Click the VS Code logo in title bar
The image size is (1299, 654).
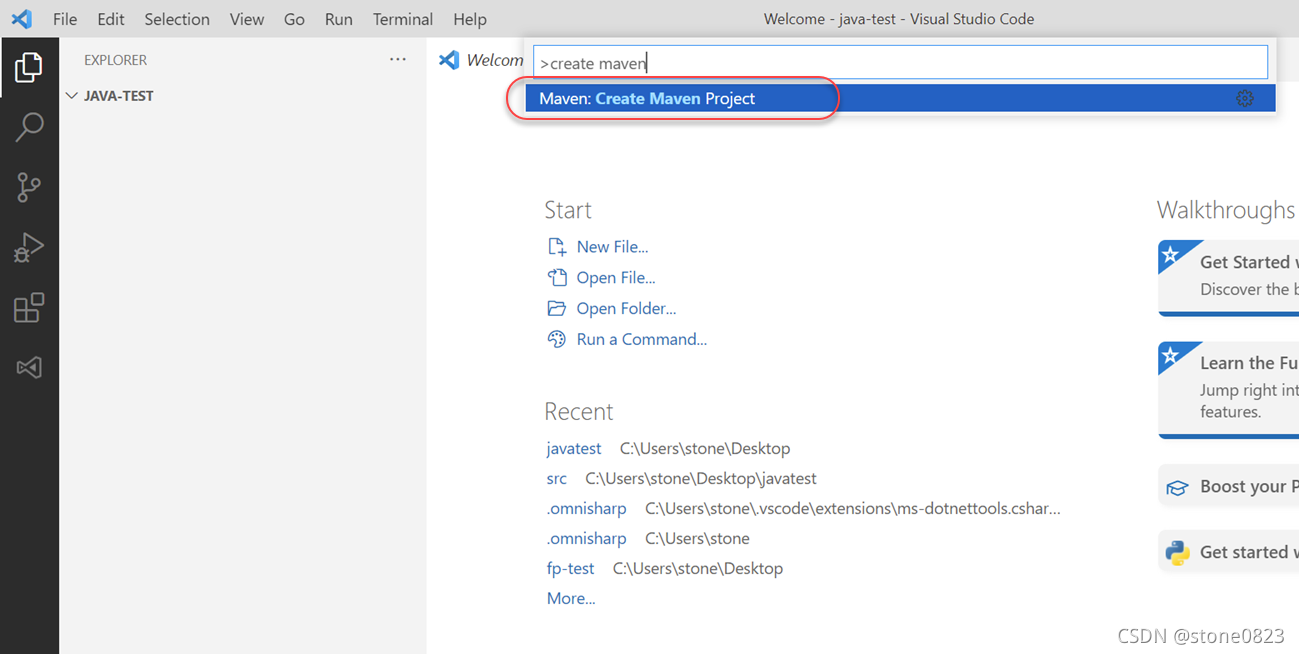pos(22,19)
